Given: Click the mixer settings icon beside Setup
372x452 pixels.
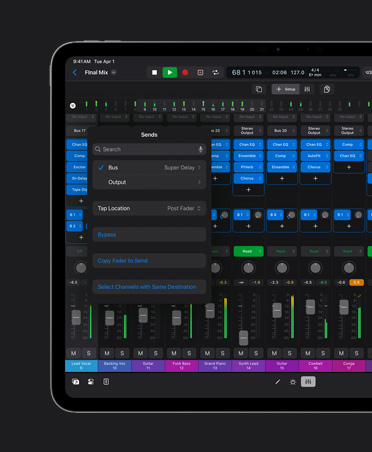Looking at the screenshot, I should (307, 89).
